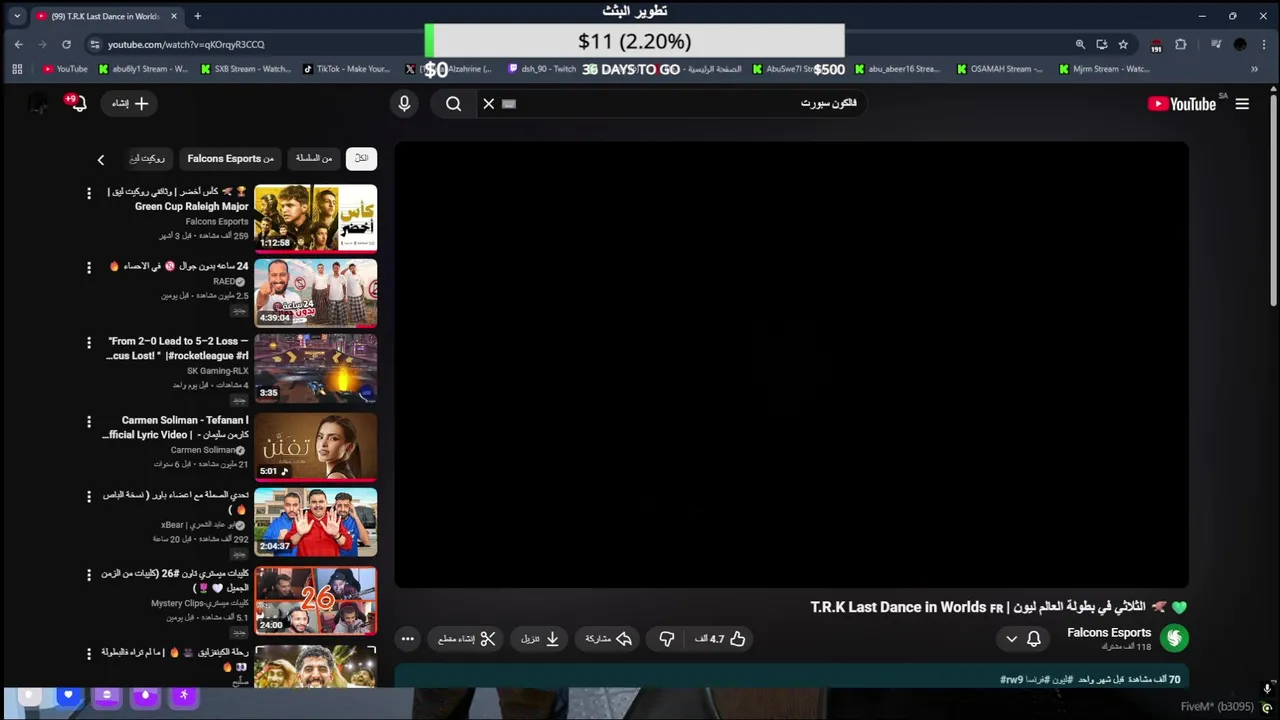Open options menu for Green Cup Raleigh Major video

tap(89, 193)
